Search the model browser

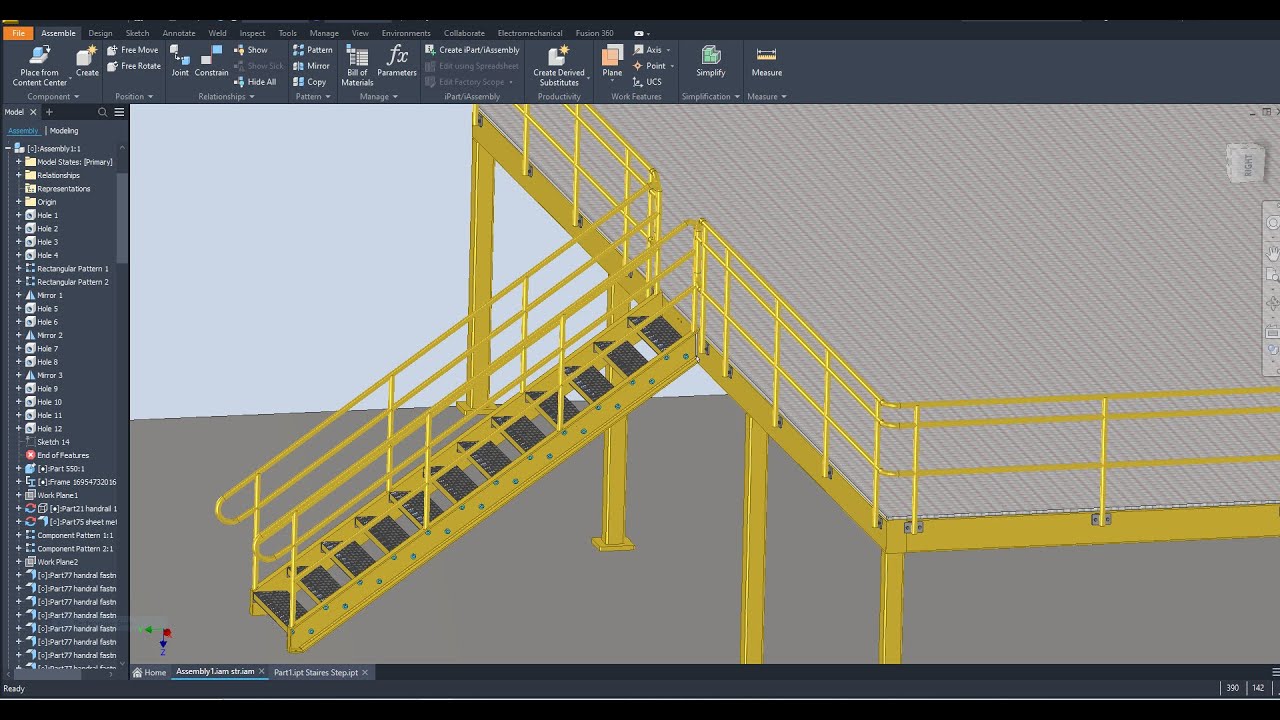coord(103,112)
